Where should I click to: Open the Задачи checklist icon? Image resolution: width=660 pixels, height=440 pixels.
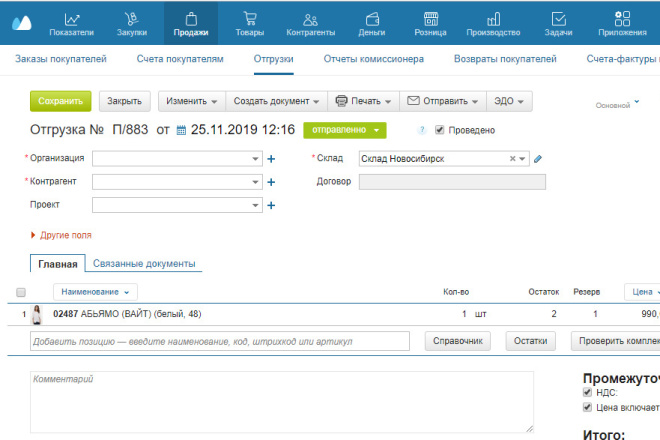tap(559, 19)
